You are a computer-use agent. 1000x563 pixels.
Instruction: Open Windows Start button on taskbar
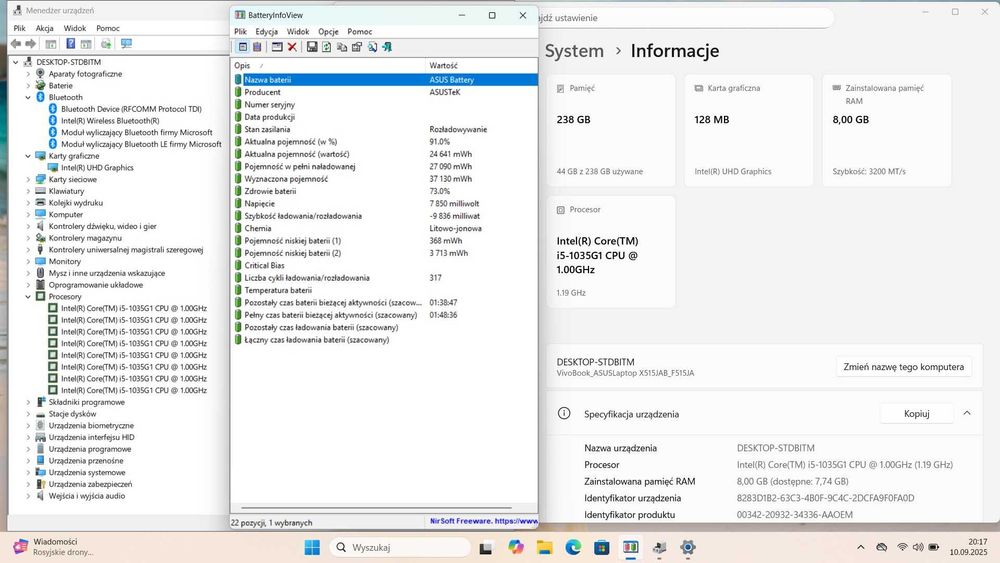tap(312, 547)
